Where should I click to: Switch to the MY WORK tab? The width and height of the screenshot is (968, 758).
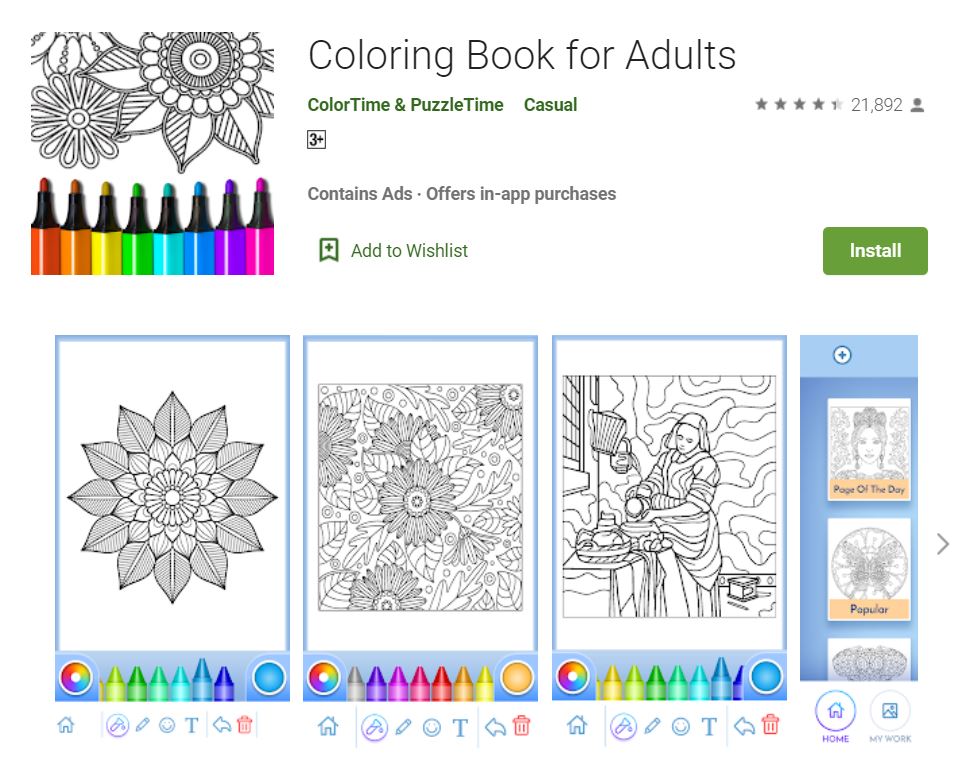click(x=890, y=717)
